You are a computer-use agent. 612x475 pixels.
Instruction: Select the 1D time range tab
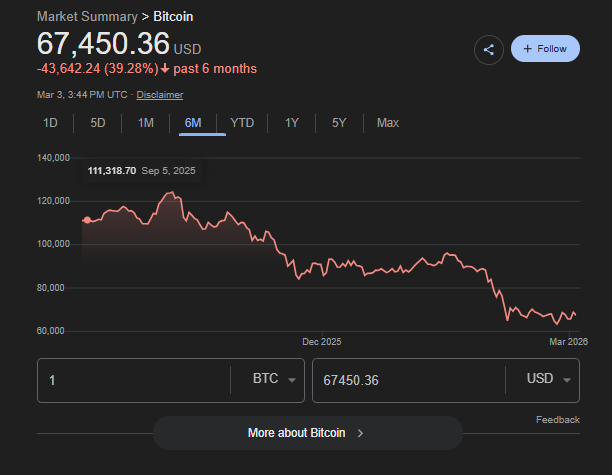coord(51,123)
